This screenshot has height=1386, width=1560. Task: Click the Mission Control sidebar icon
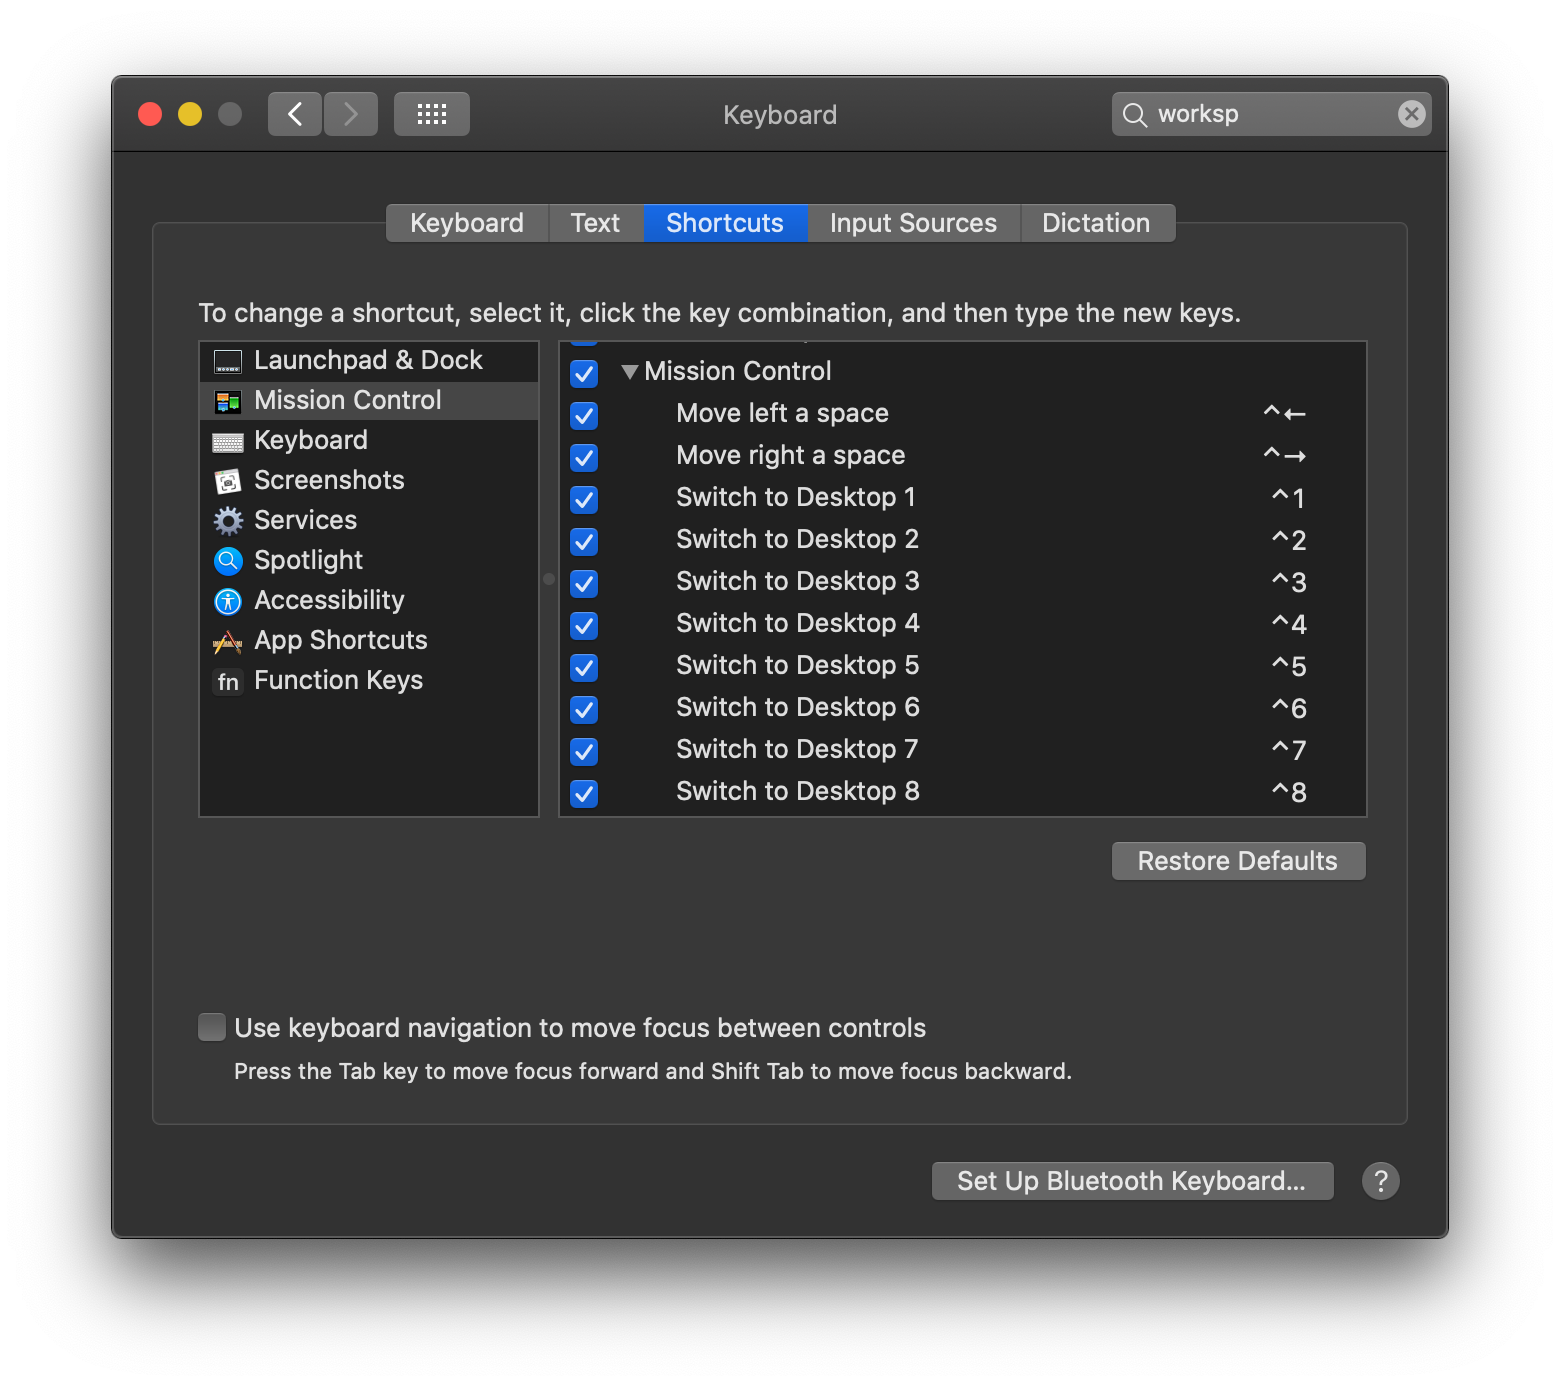click(228, 401)
